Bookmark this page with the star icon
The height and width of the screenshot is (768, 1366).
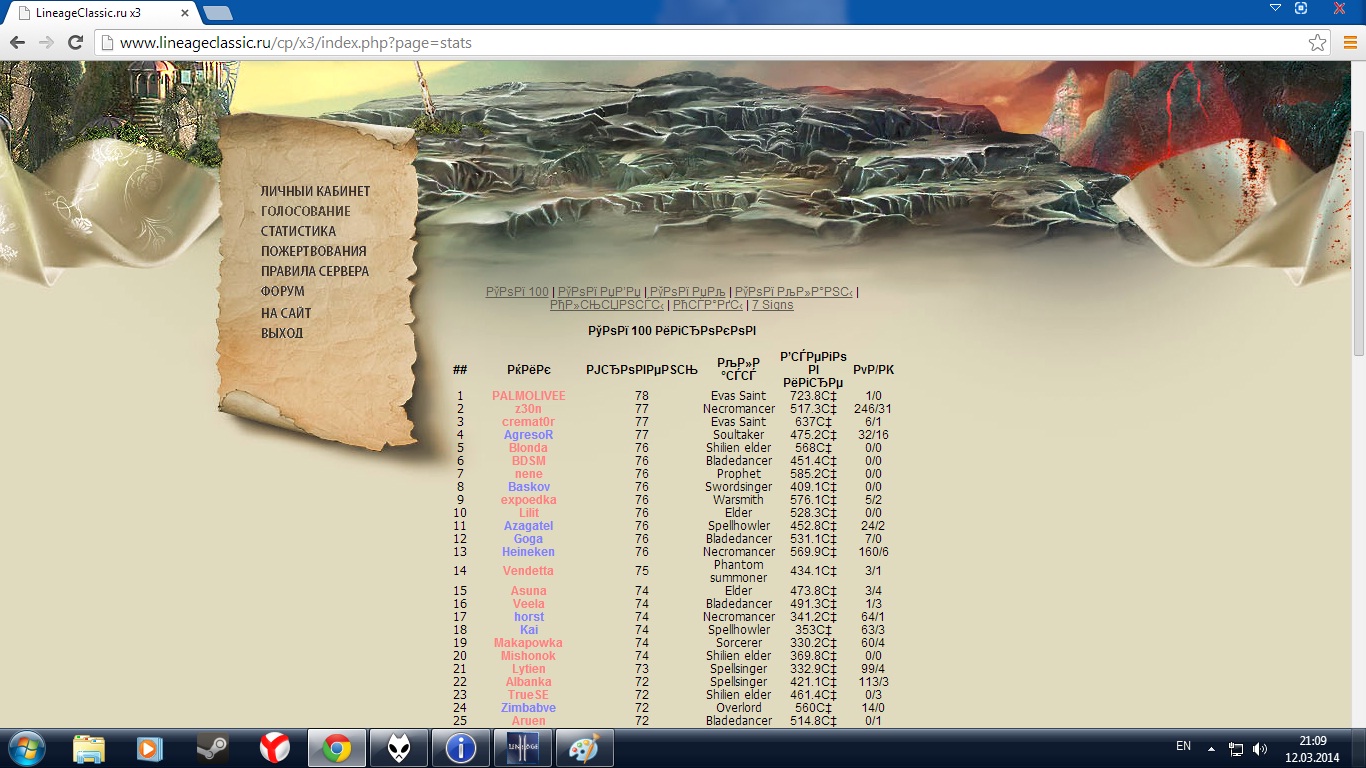1318,43
